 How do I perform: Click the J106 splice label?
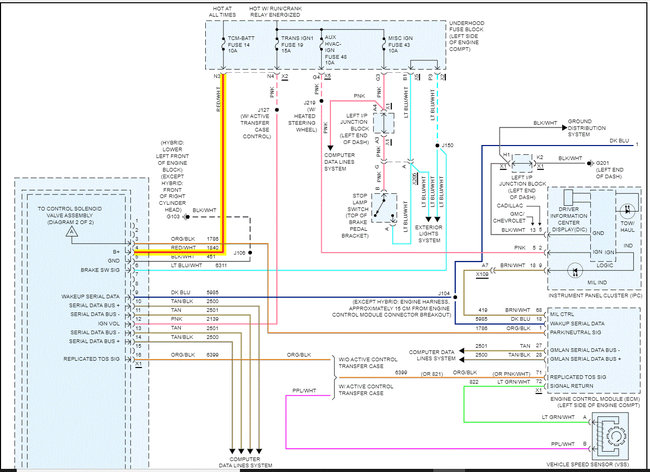[x=240, y=253]
